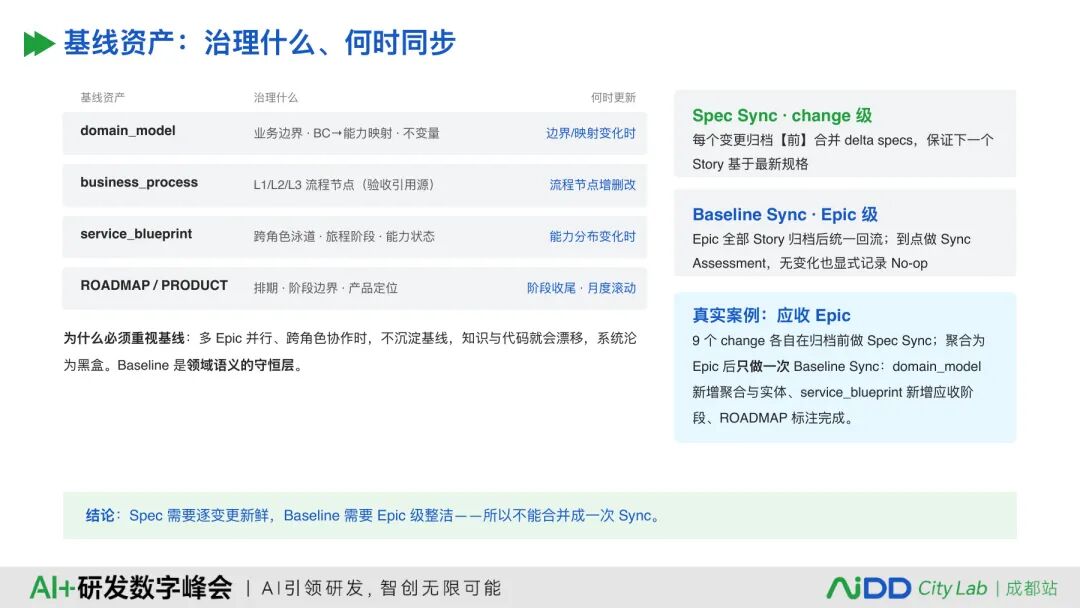The width and height of the screenshot is (1080, 608).
Task: Click the 段、ROADMAP 标注完成。 line
Action: click(774, 418)
